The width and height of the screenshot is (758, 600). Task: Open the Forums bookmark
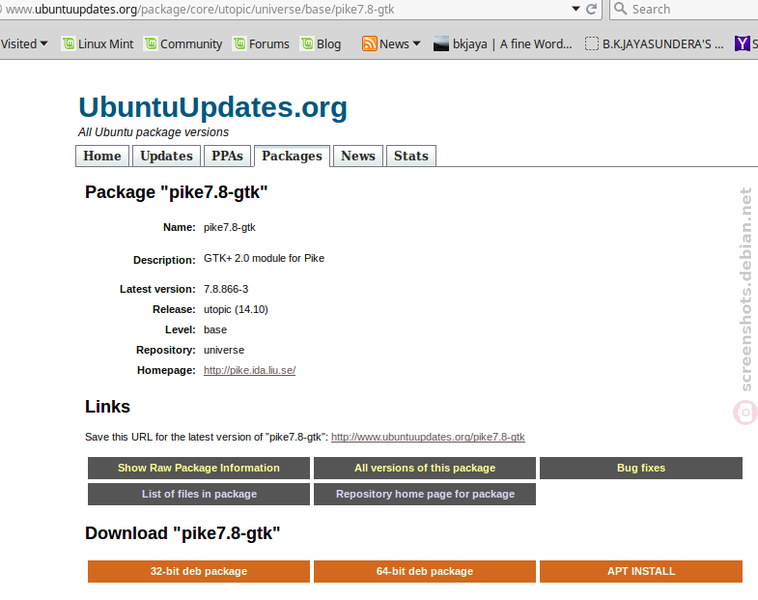(x=261, y=44)
